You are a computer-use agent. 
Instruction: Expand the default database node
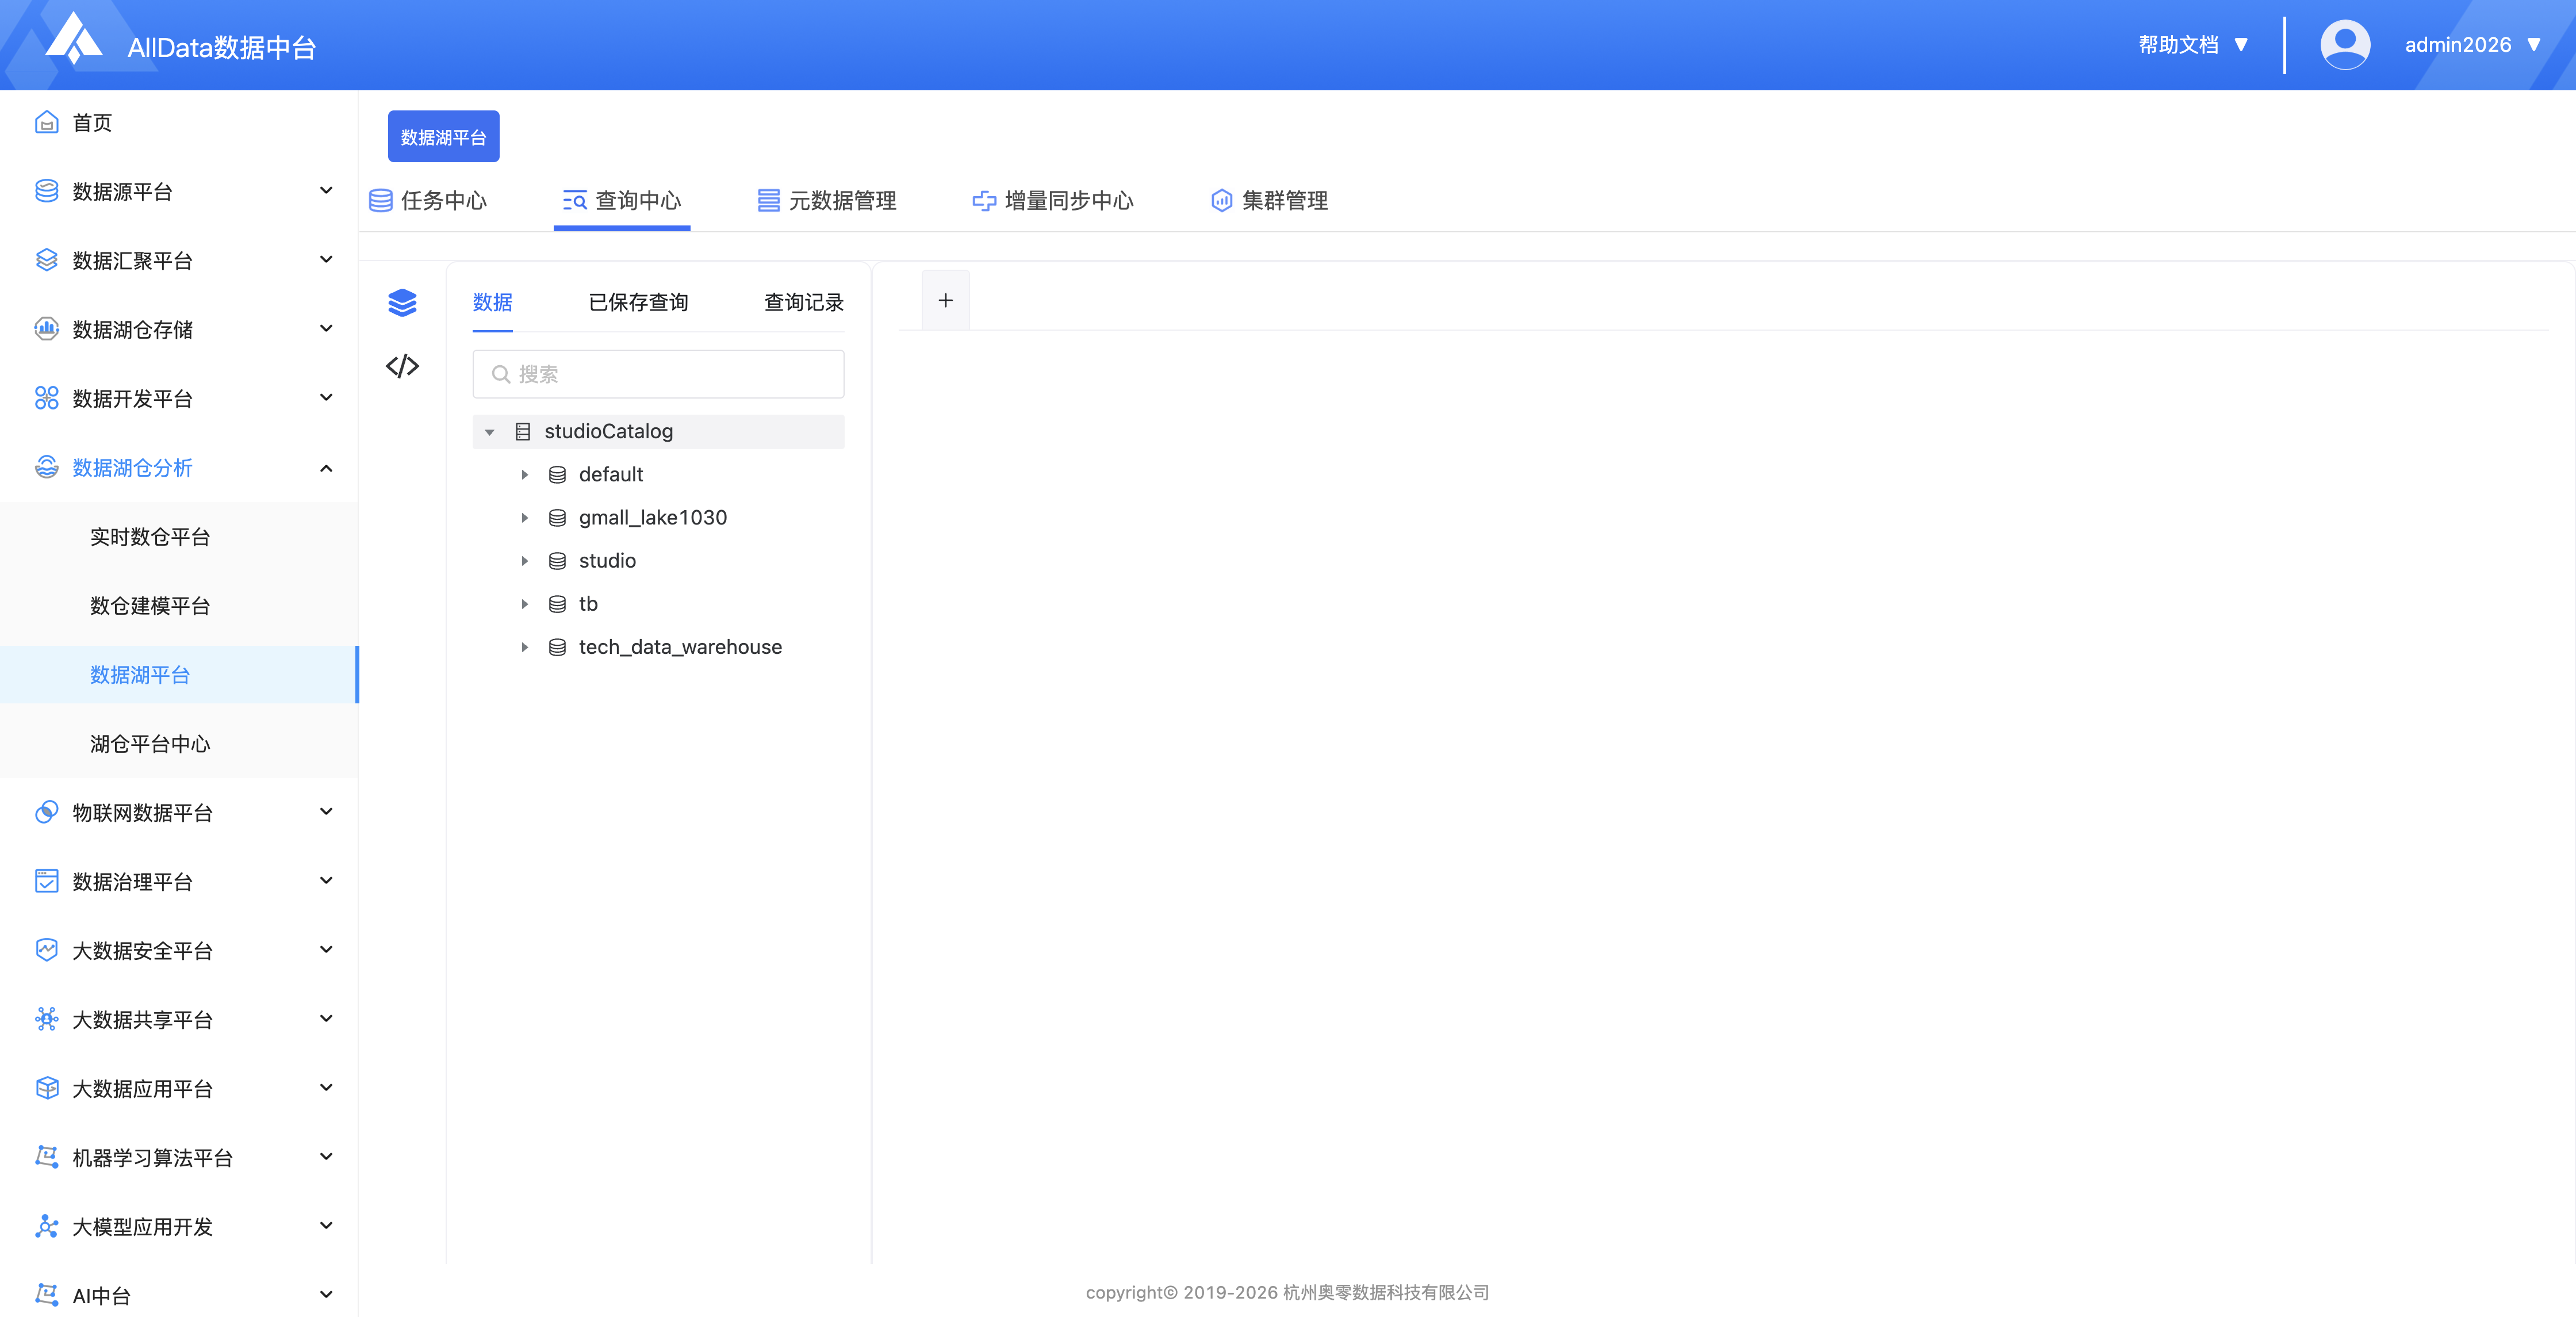[524, 475]
